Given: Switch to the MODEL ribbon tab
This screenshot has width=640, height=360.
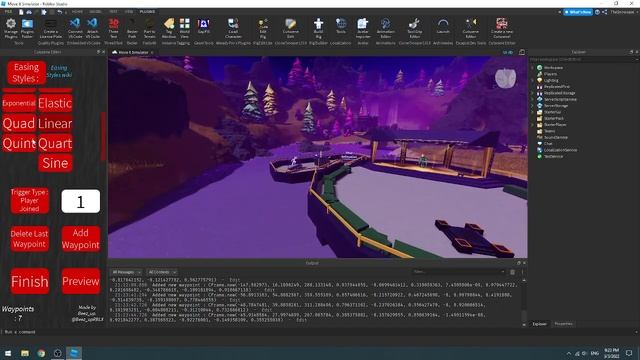Looking at the screenshot, I should tap(95, 12).
